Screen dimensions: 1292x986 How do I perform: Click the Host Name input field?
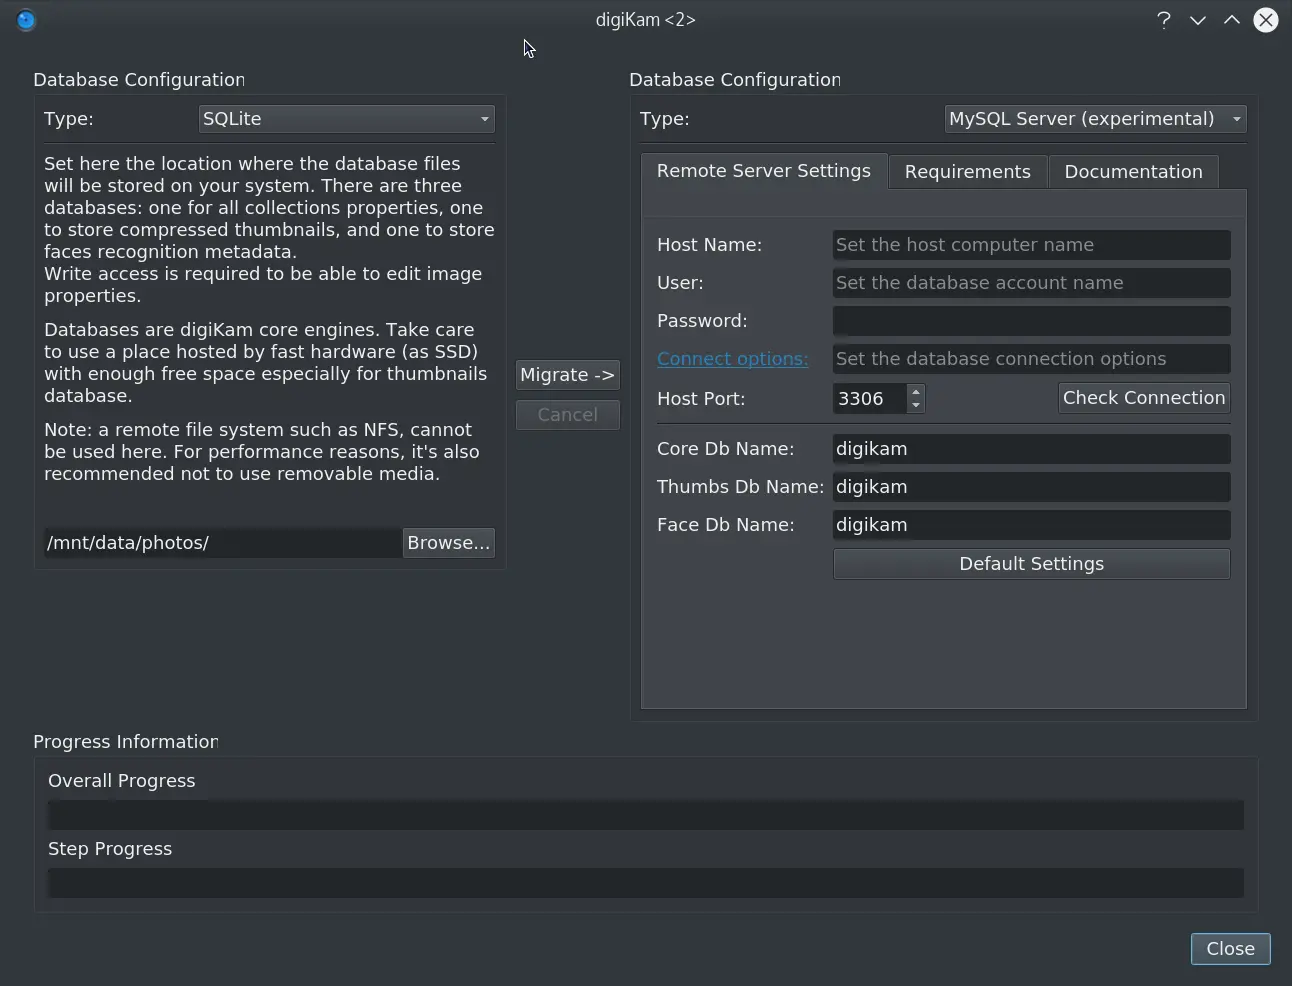click(1031, 245)
